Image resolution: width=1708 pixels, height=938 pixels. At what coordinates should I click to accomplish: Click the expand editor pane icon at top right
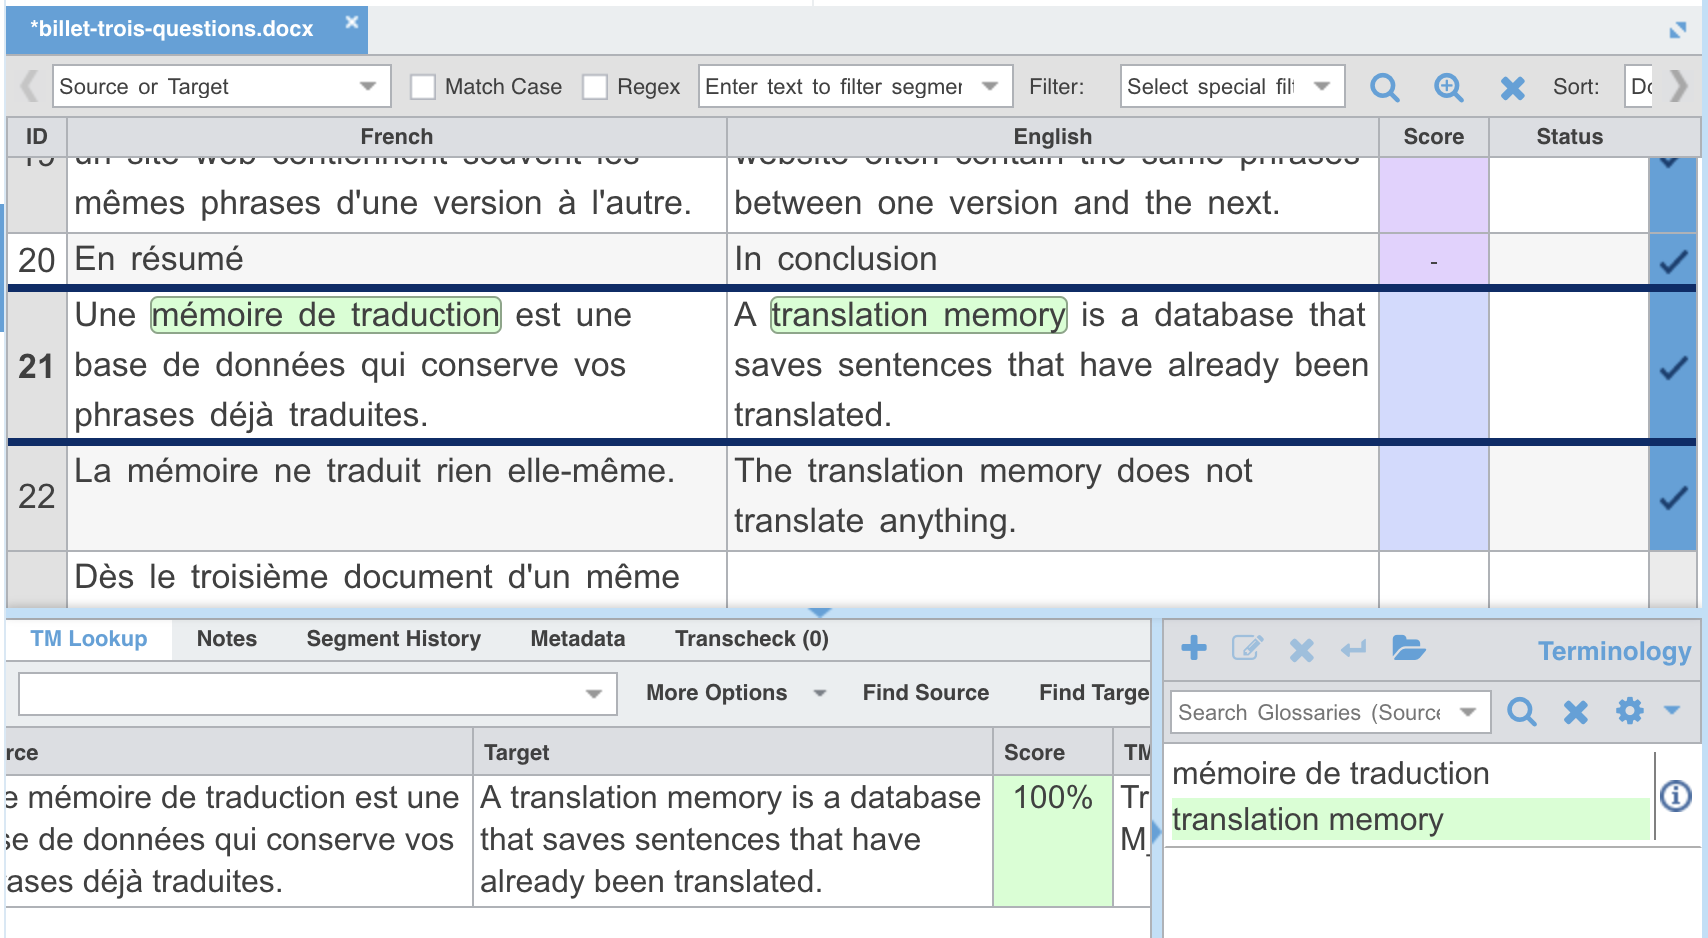coord(1678,30)
